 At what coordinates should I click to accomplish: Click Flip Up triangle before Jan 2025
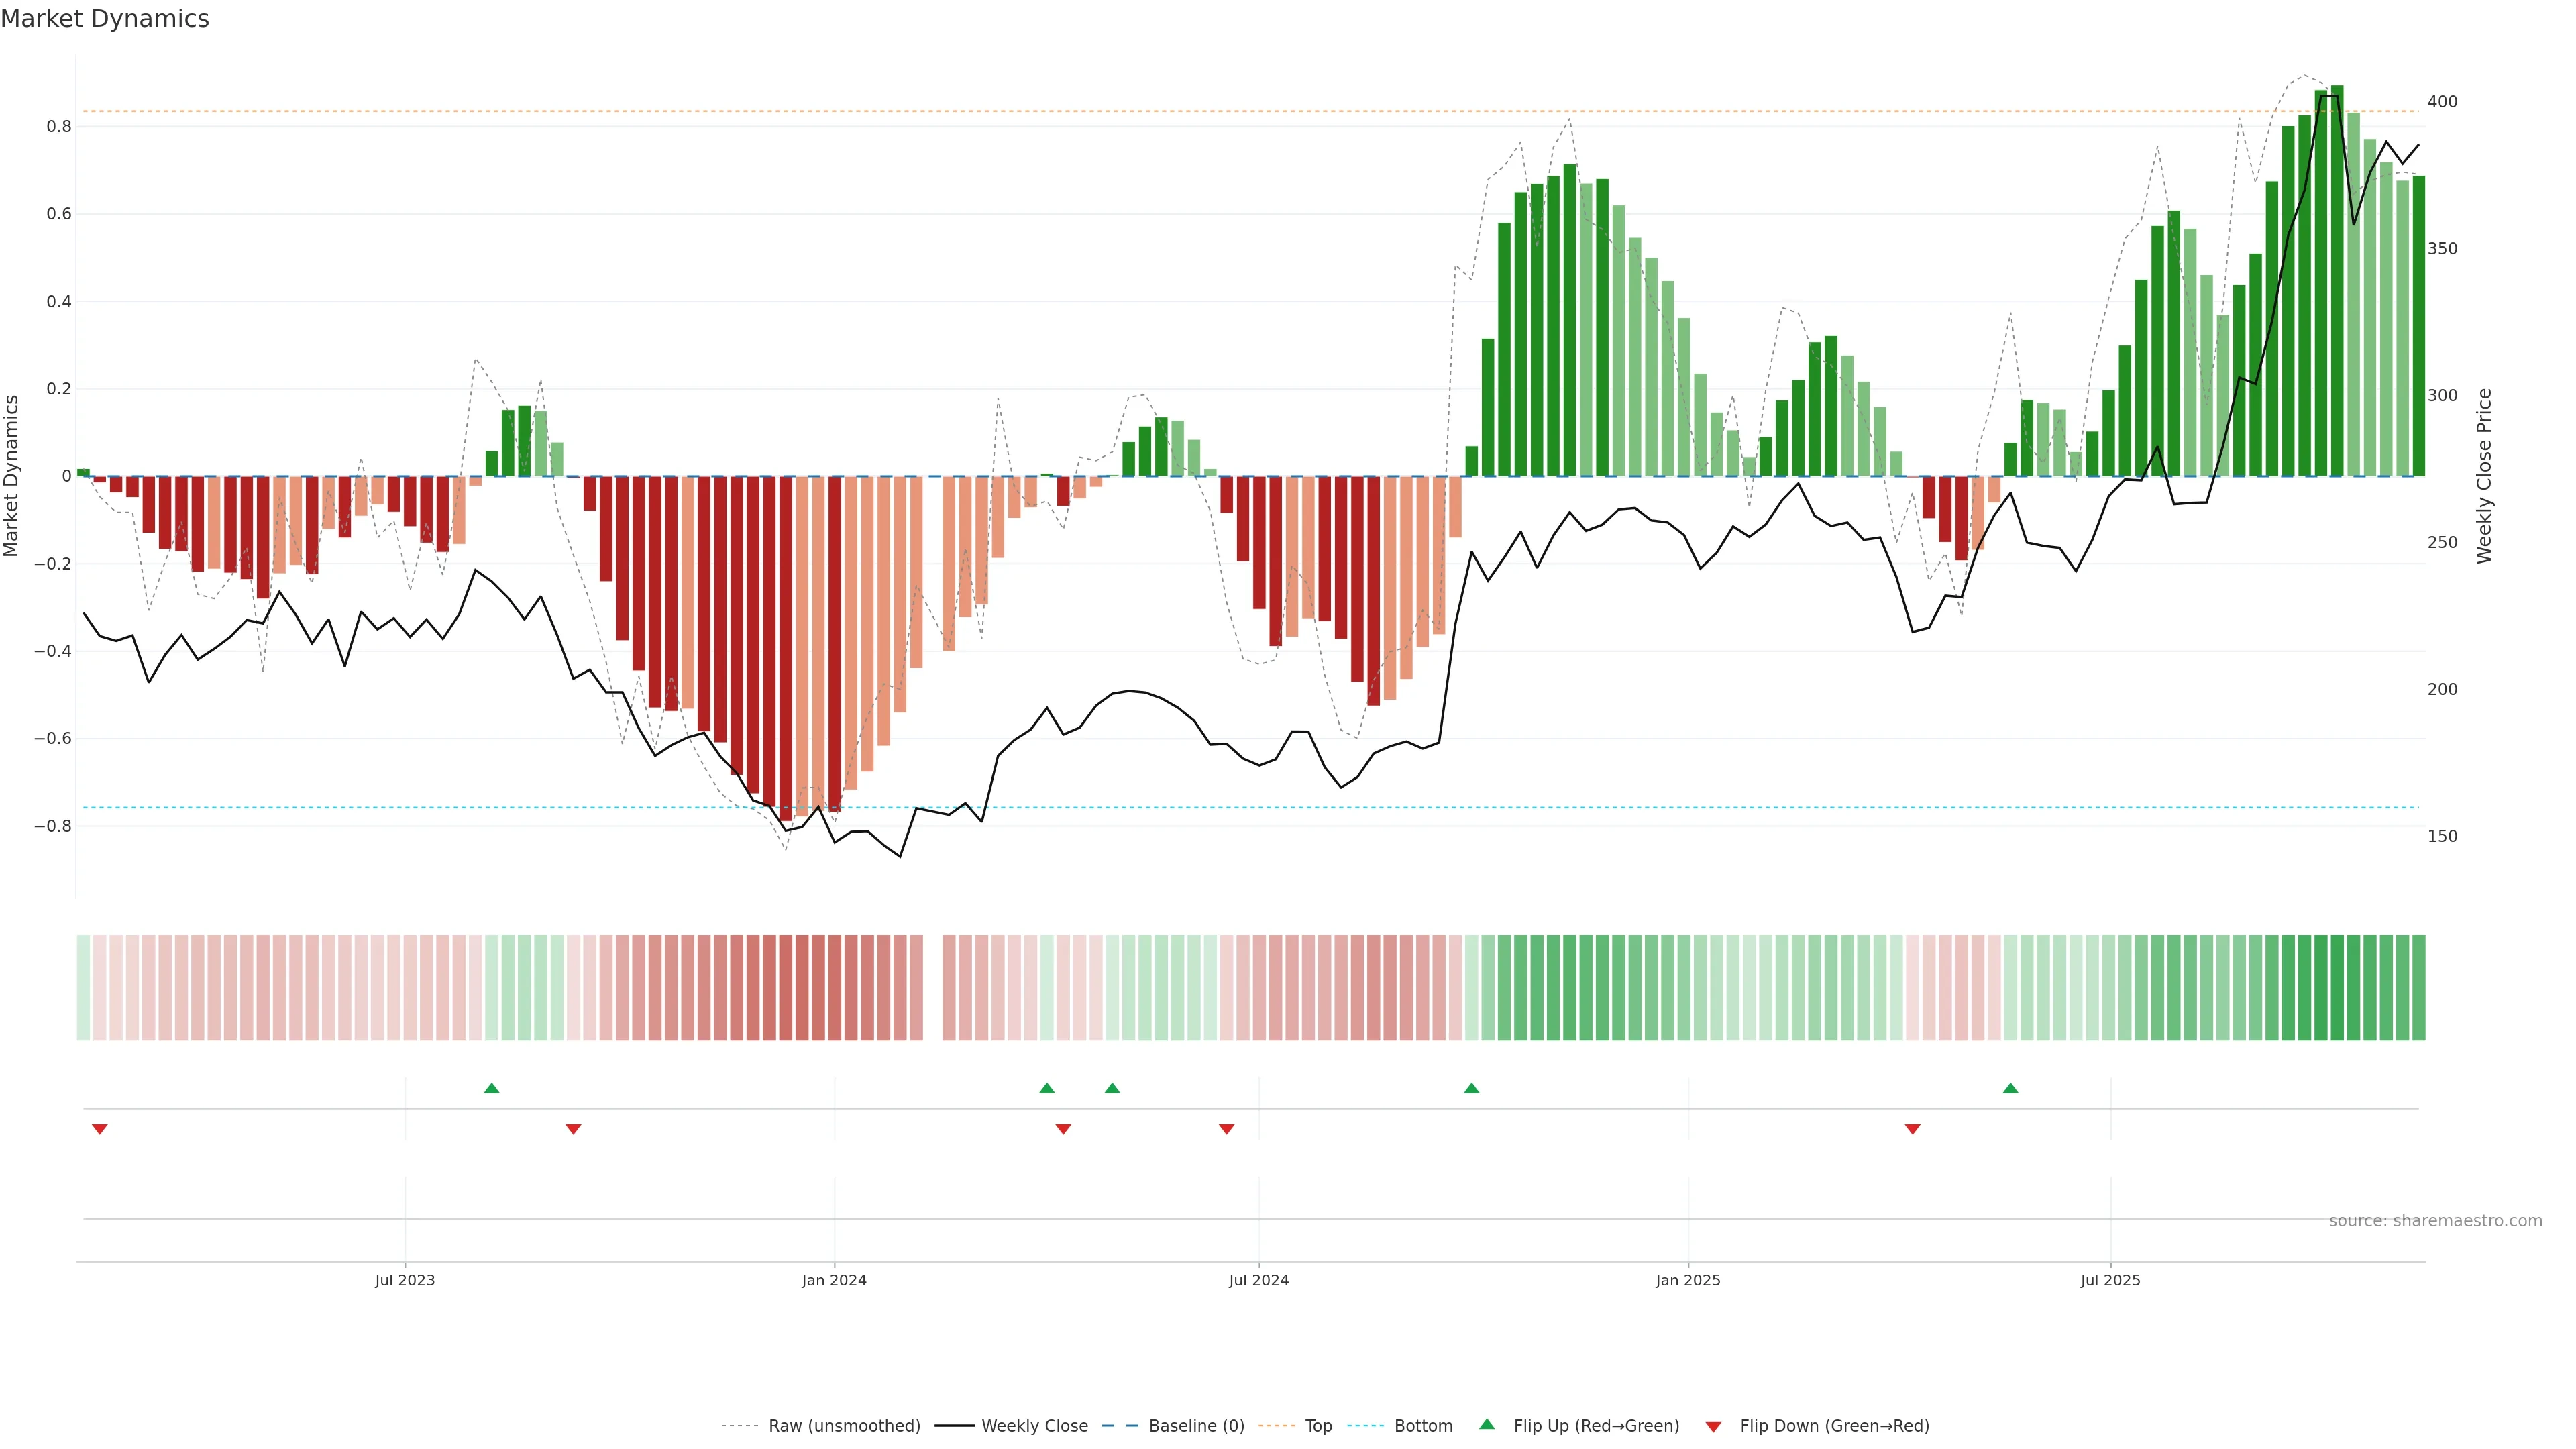click(x=1471, y=1088)
